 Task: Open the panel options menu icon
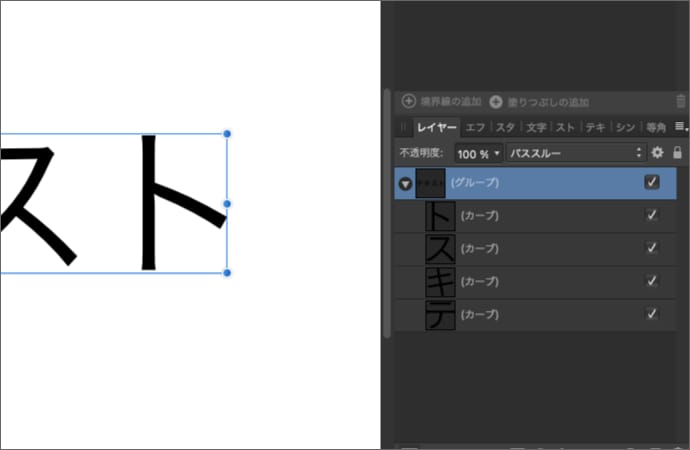pyautogui.click(x=681, y=127)
